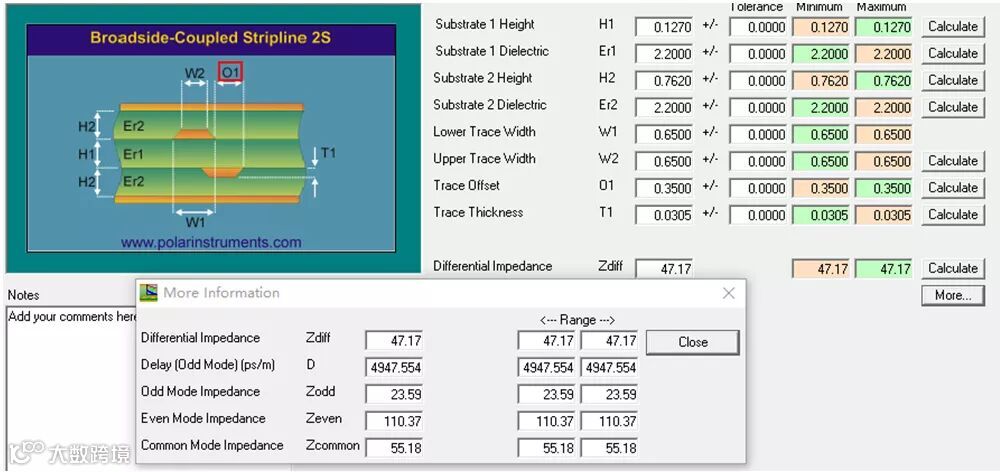Click the O1 Trace Offset value 0.3500

tap(664, 189)
